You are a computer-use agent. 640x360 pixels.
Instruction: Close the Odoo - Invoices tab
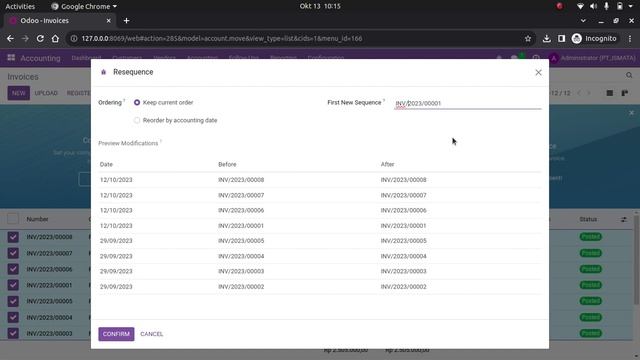click(x=109, y=20)
